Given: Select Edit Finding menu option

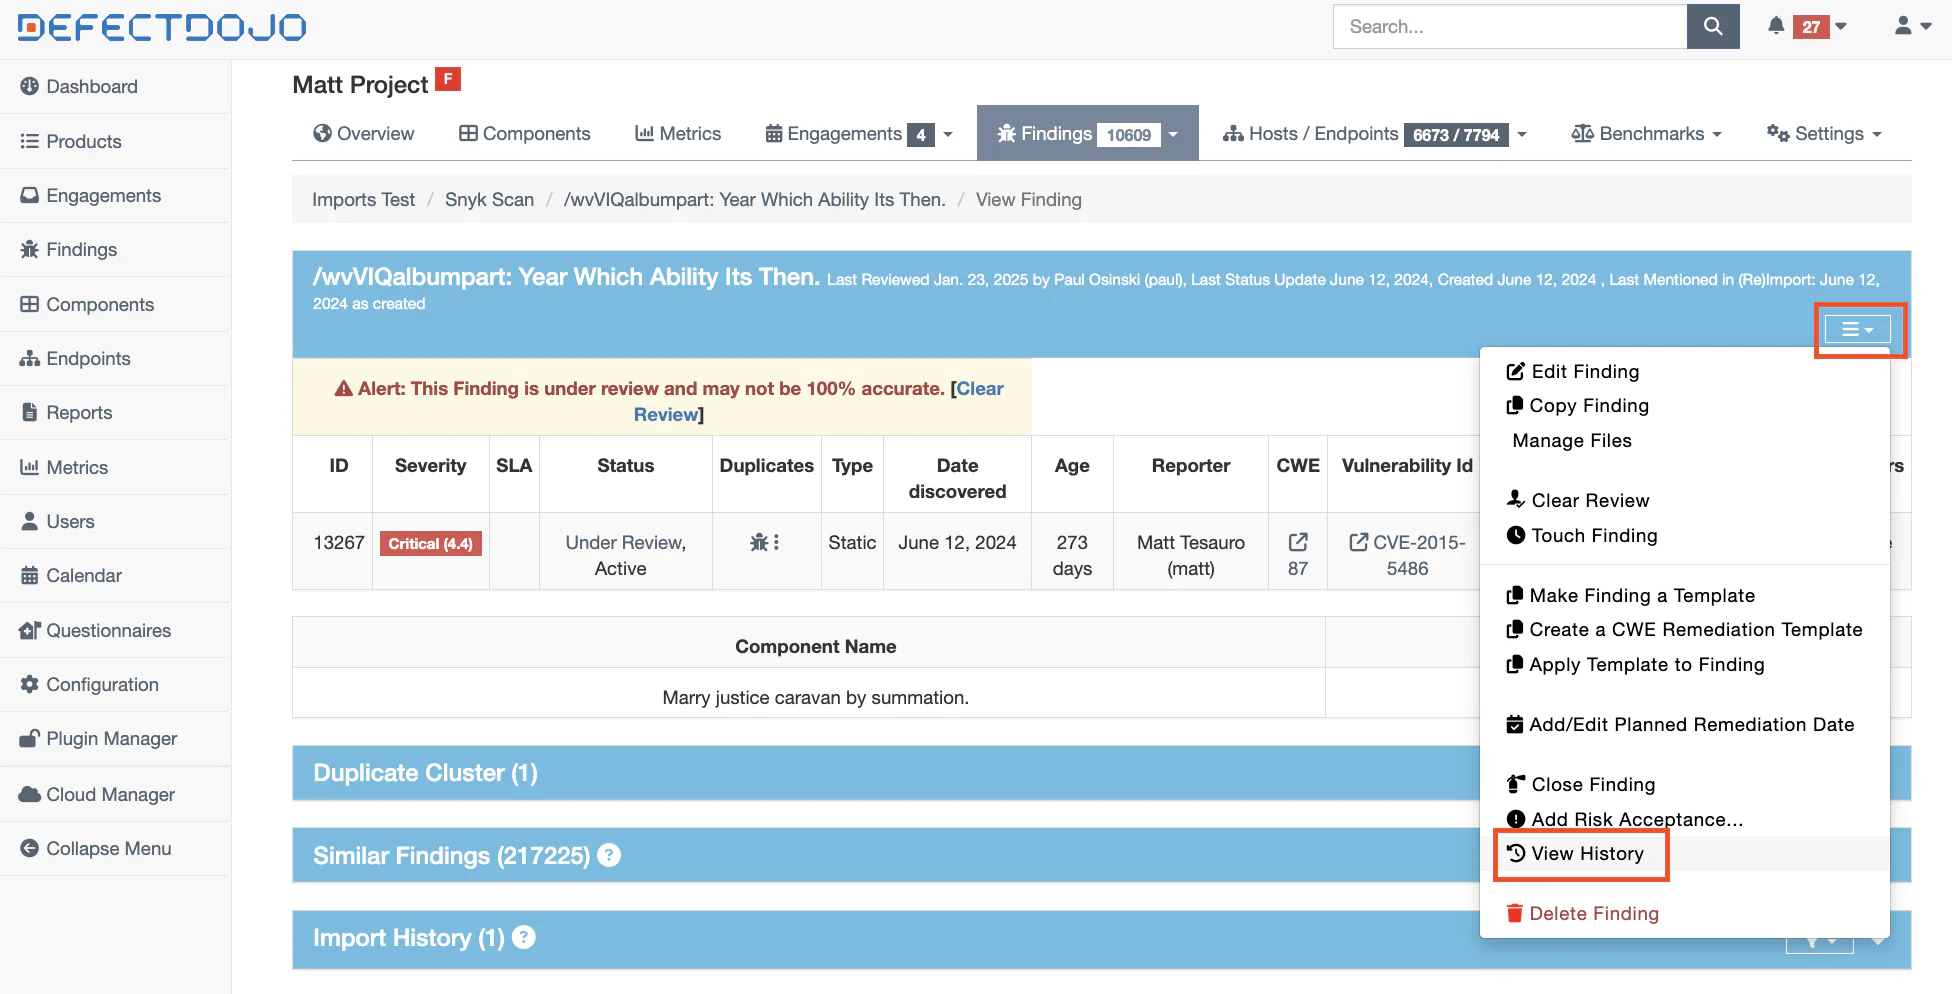Looking at the screenshot, I should pyautogui.click(x=1584, y=372).
